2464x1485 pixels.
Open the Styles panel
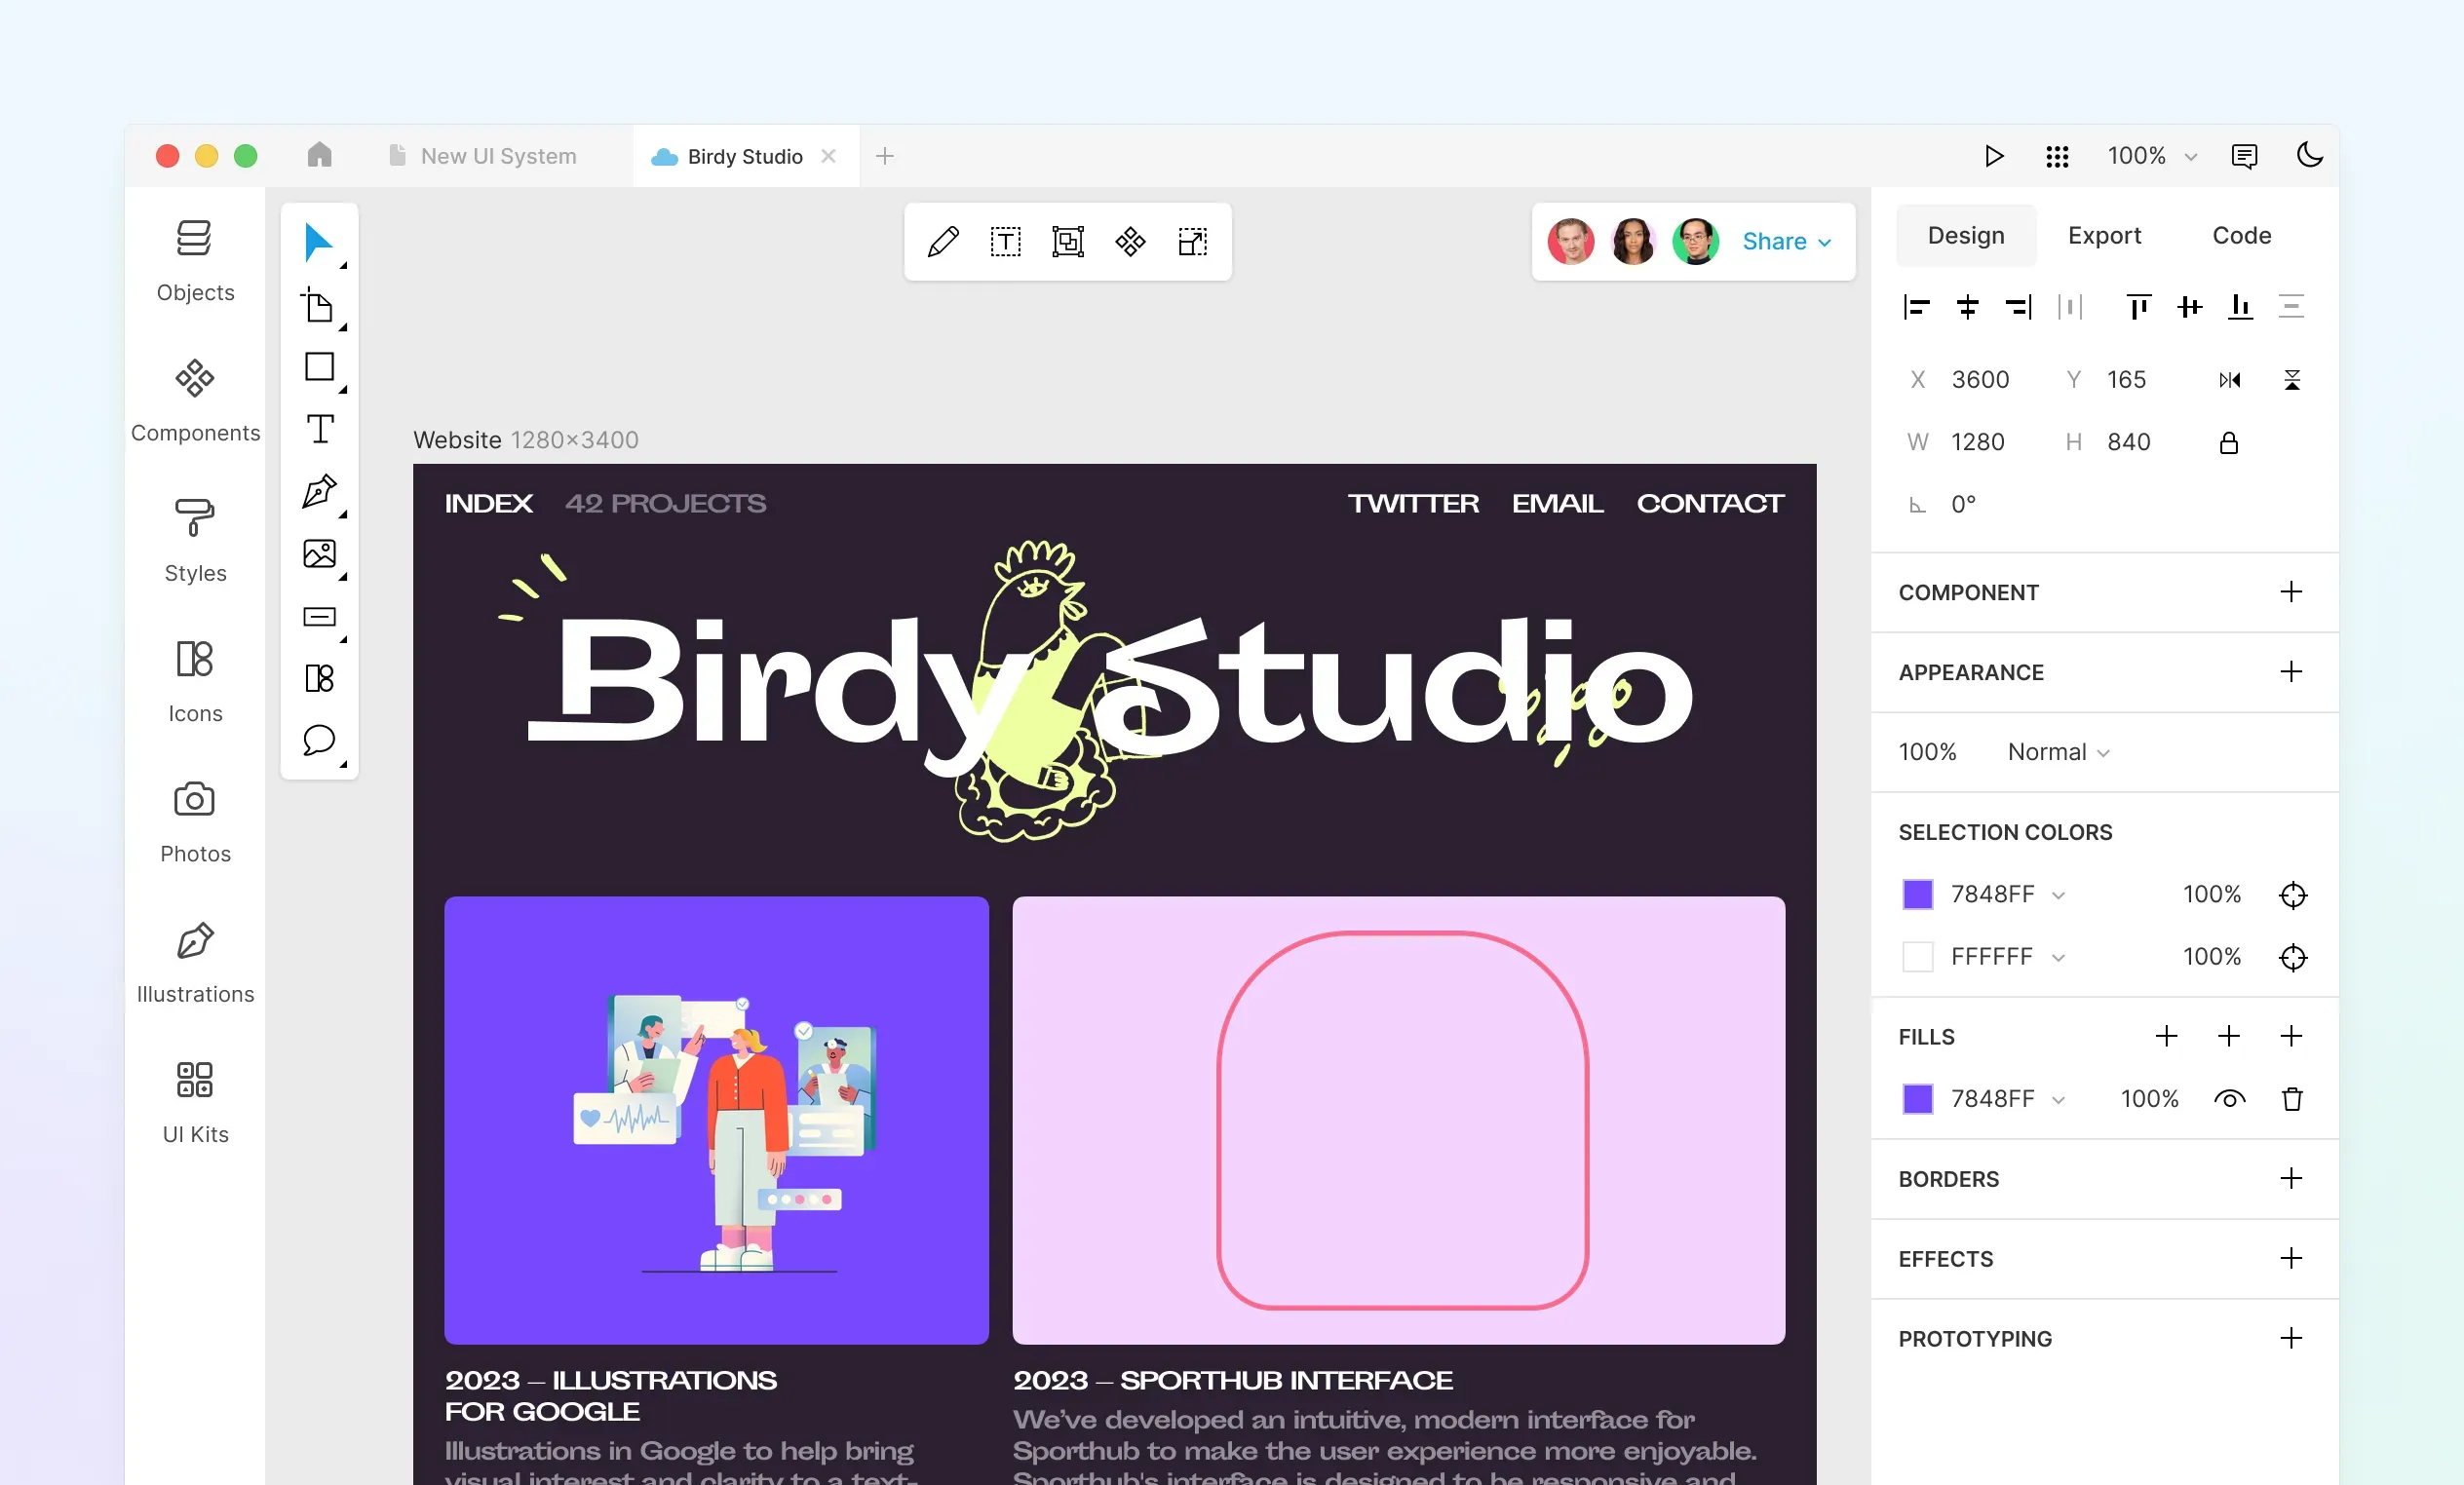[x=195, y=541]
